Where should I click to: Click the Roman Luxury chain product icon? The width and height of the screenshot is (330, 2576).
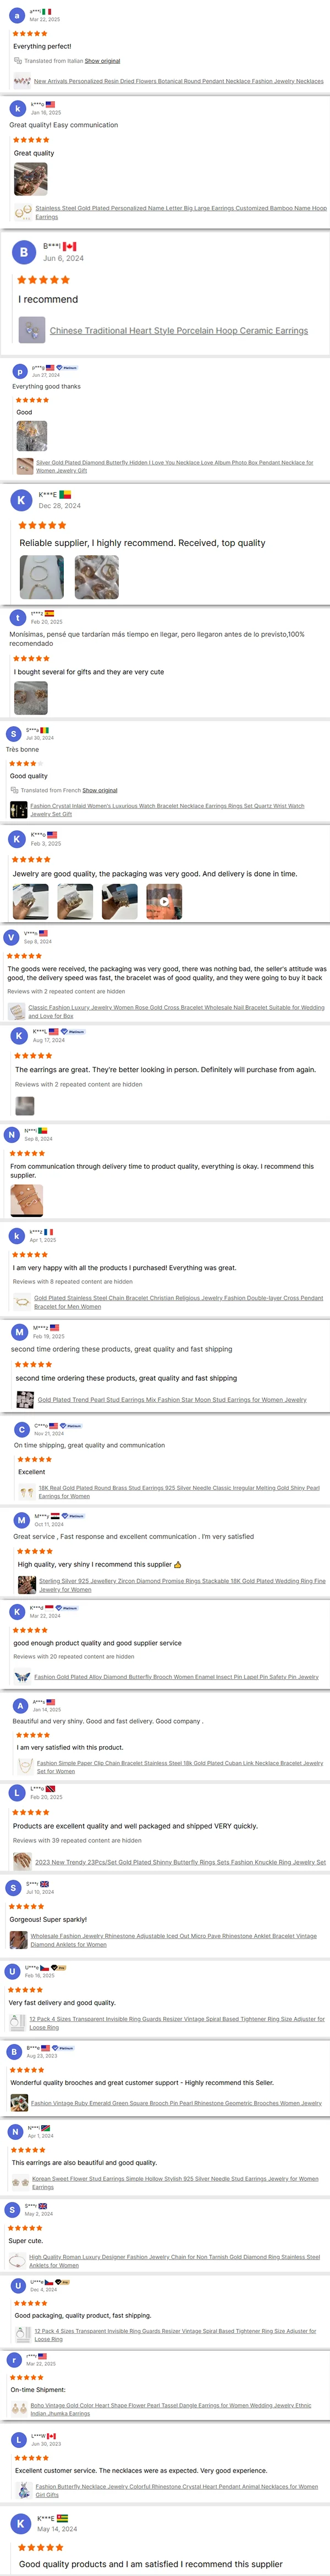tap(17, 2260)
